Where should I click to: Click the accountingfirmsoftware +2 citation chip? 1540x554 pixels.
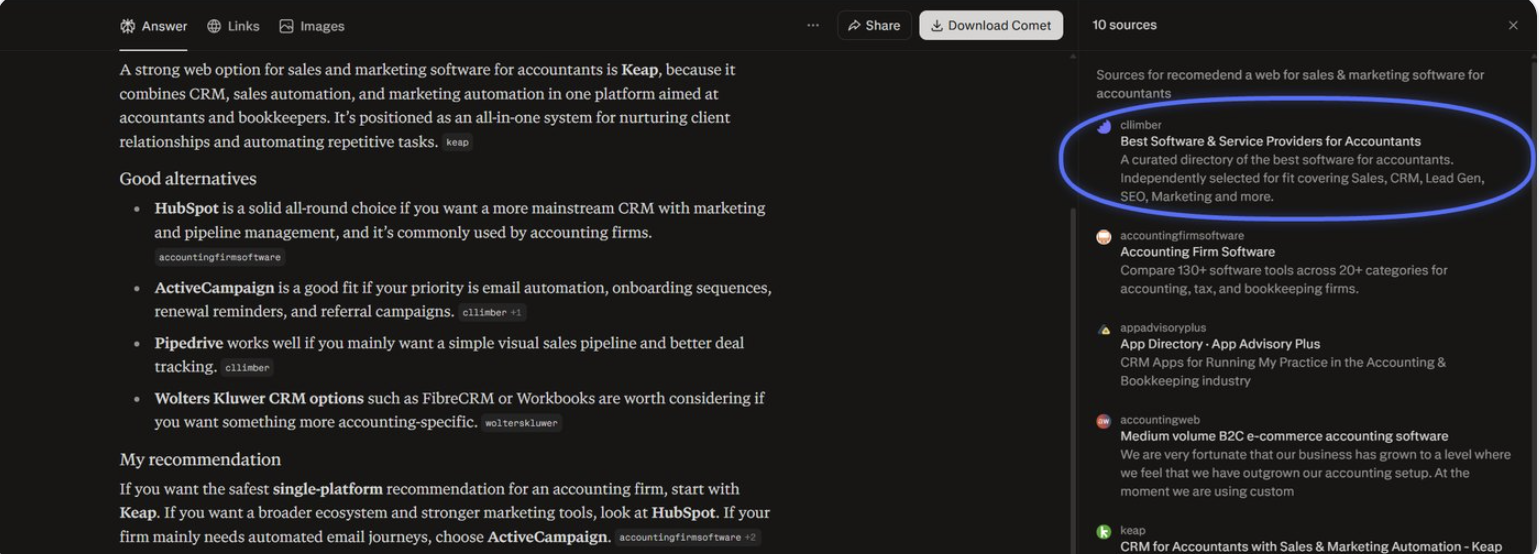pyautogui.click(x=688, y=538)
